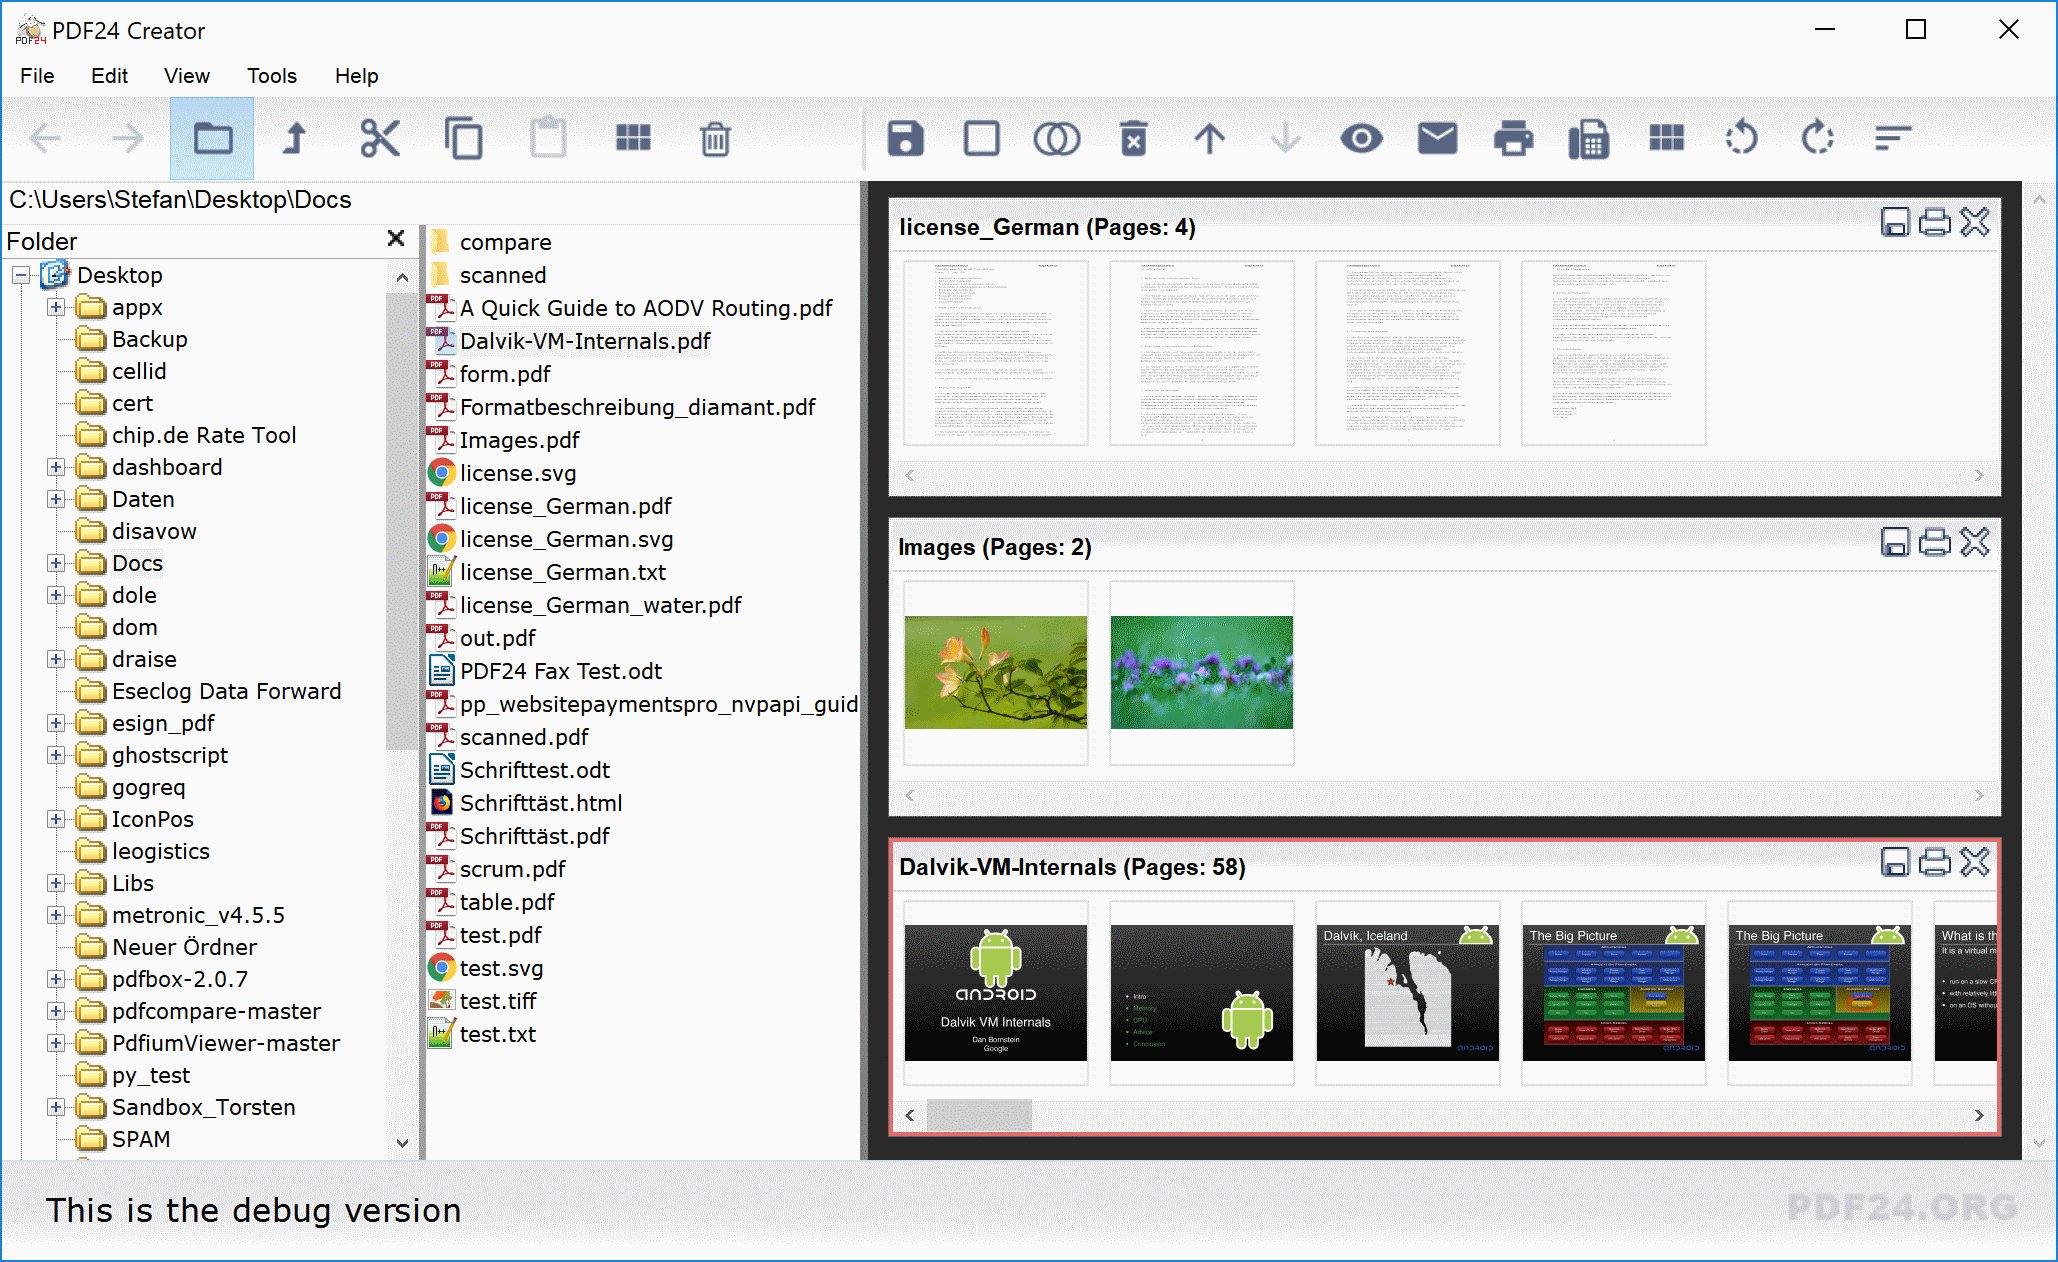Collapse the Desktop tree node
Image resolution: width=2058 pixels, height=1262 pixels.
tap(22, 275)
